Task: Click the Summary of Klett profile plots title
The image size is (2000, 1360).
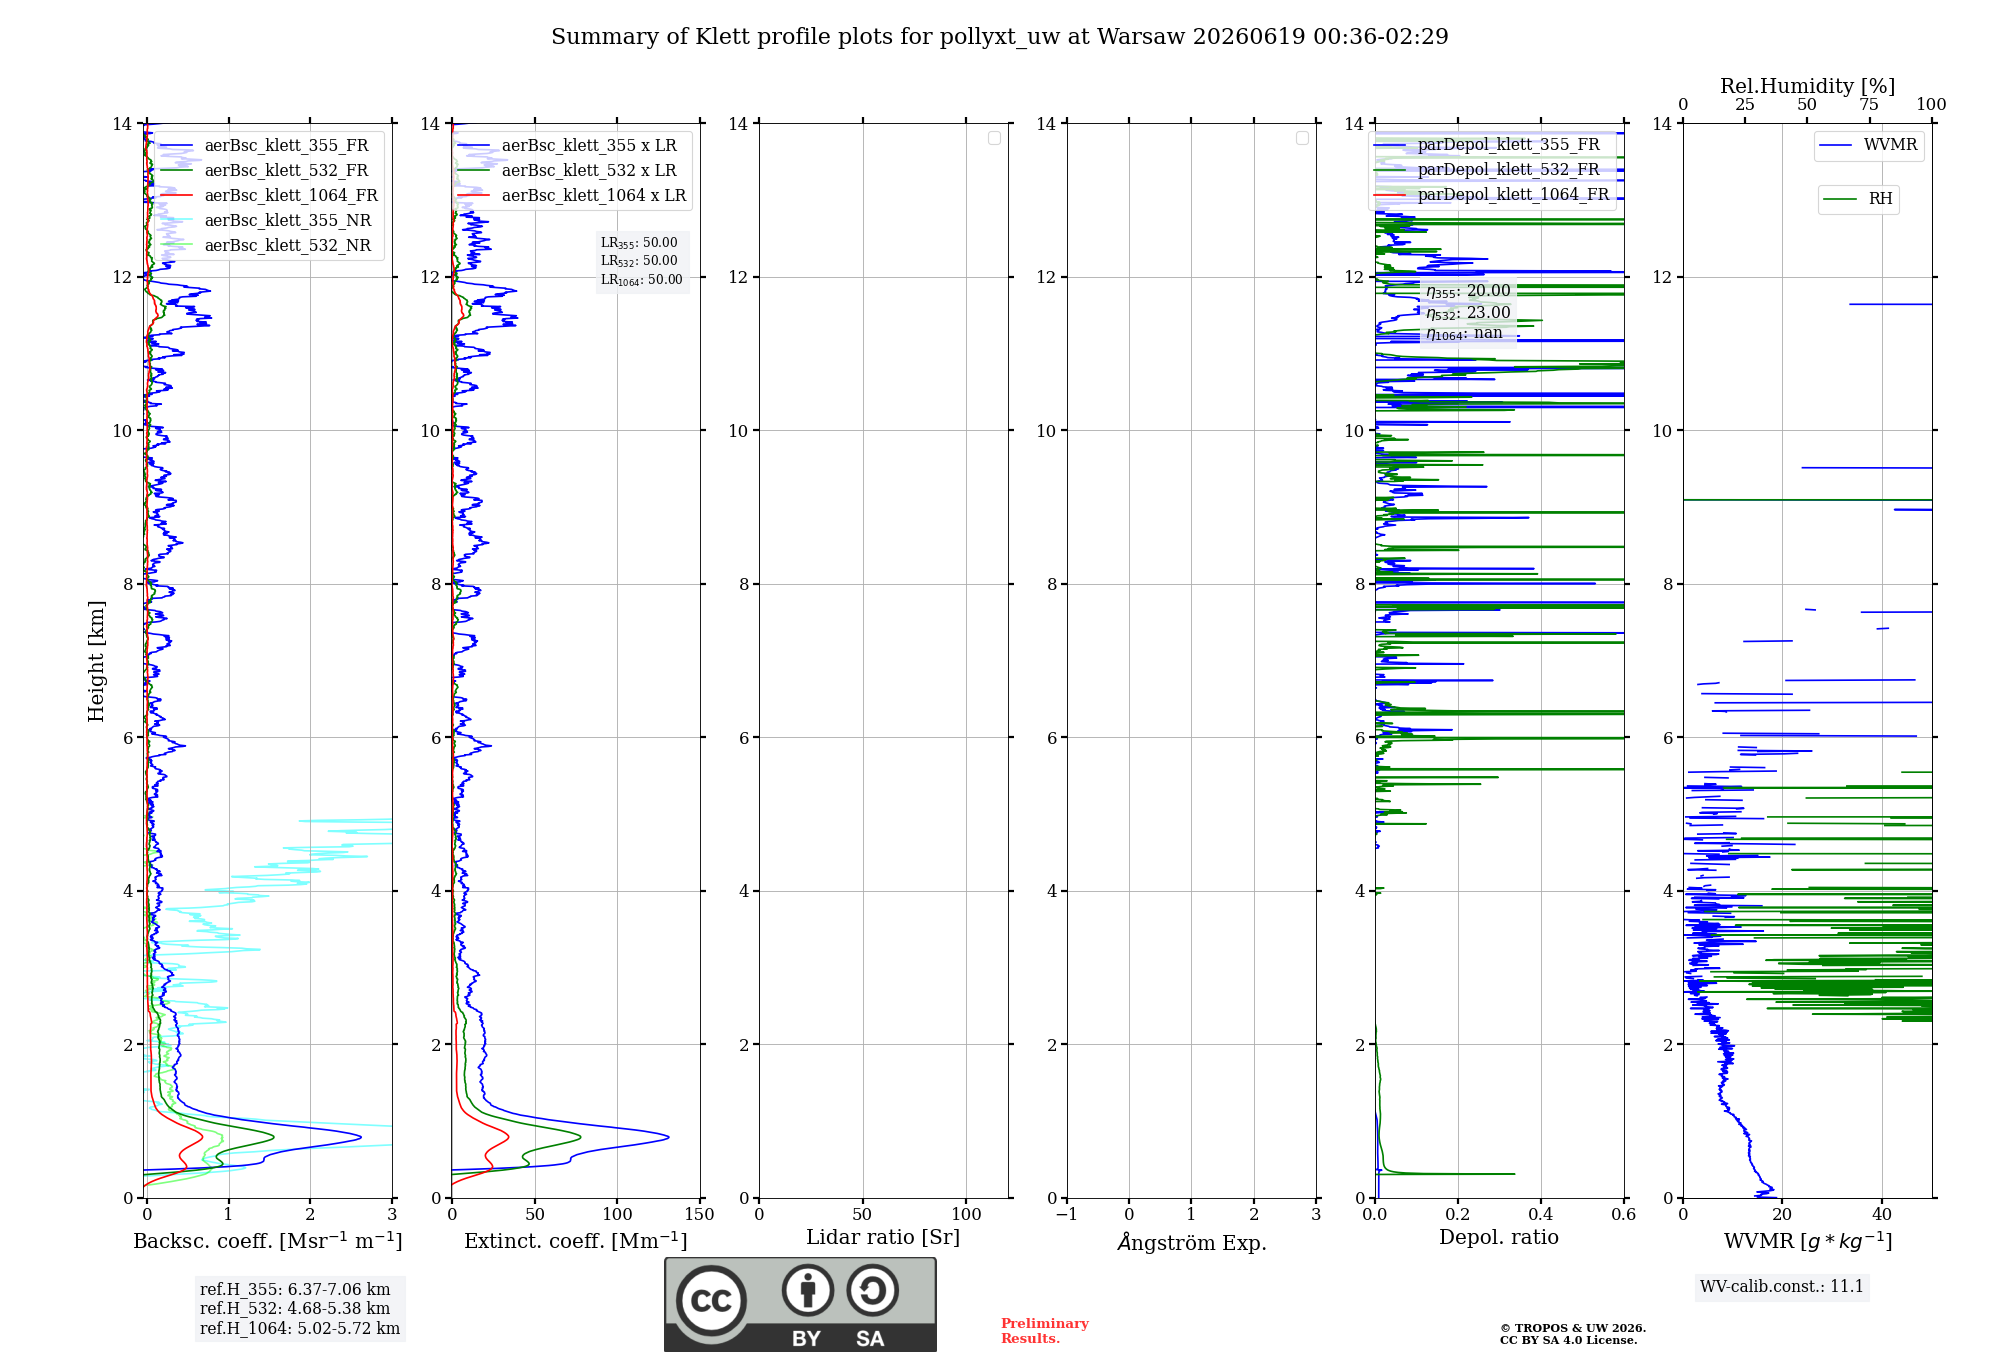Action: coord(1000,37)
